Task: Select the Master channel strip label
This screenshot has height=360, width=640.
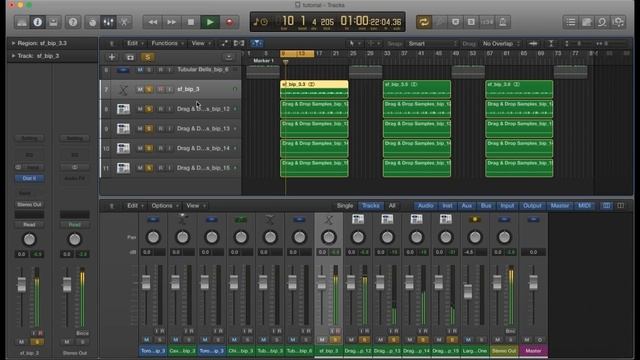Action: coord(533,351)
